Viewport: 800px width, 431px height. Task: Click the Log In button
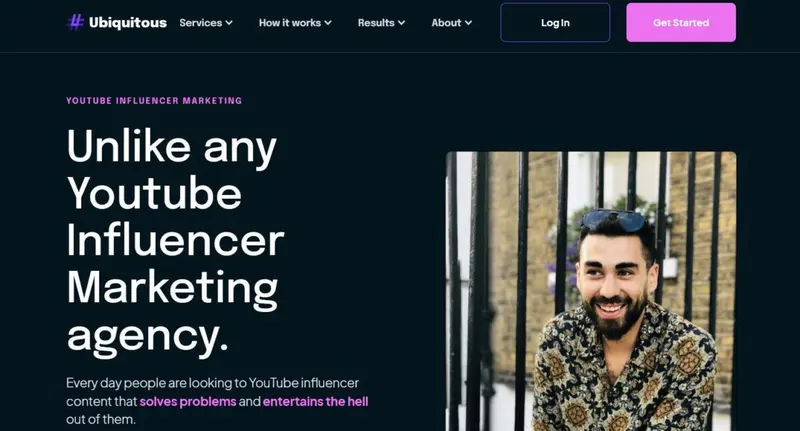pyautogui.click(x=555, y=22)
